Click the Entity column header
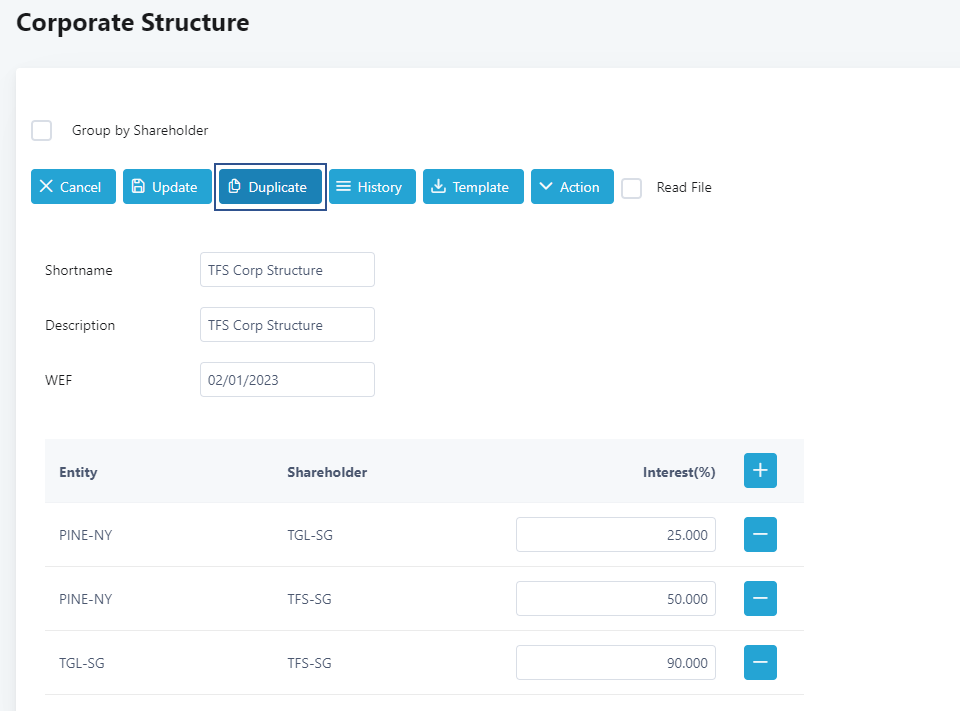 (78, 472)
